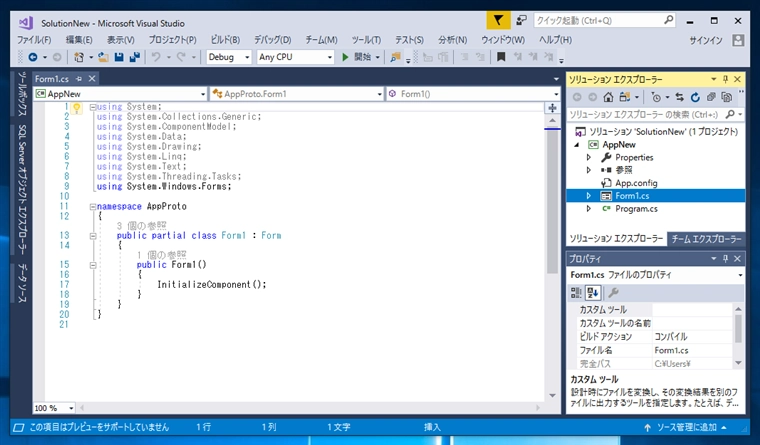
Task: Click サインイン link at top right
Action: pos(706,39)
